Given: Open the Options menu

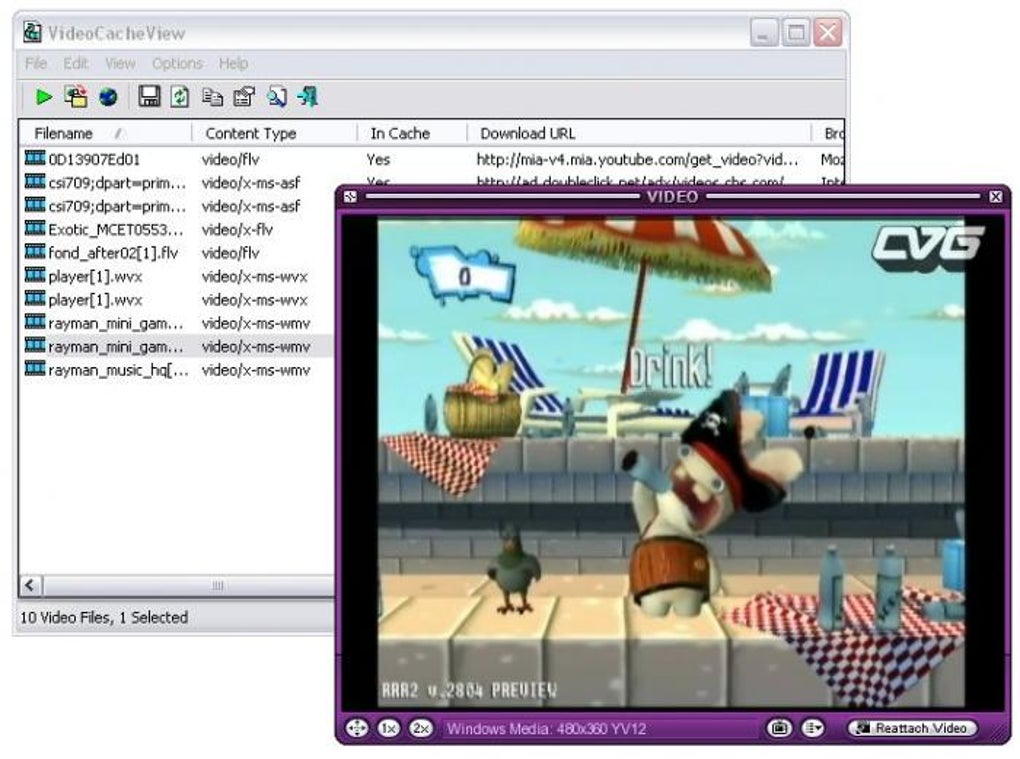Looking at the screenshot, I should 177,63.
